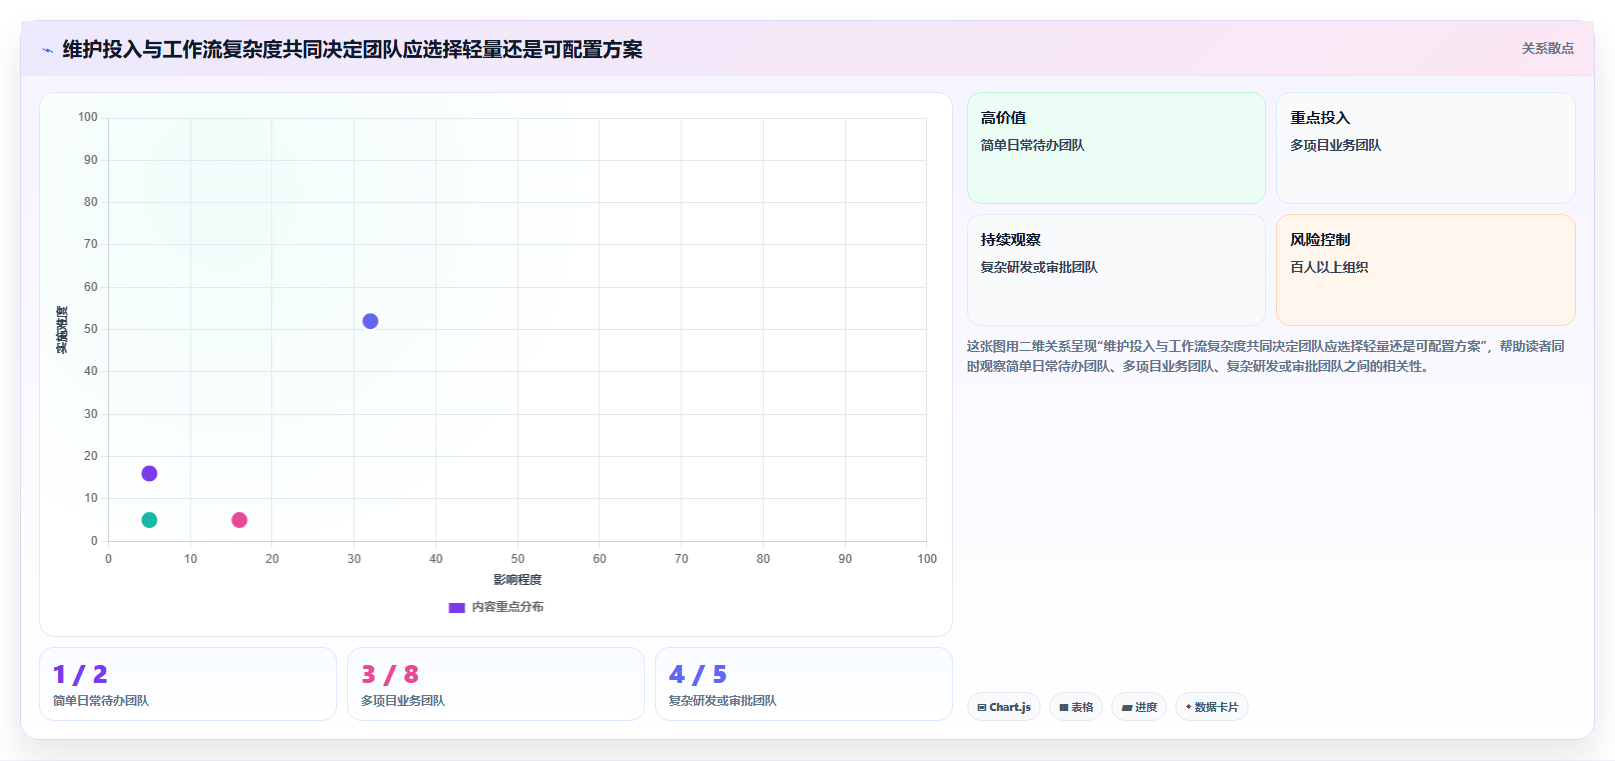The height and width of the screenshot is (761, 1615).
Task: Select the 3 / 8 多项目业务团队 stat card
Action: 496,684
